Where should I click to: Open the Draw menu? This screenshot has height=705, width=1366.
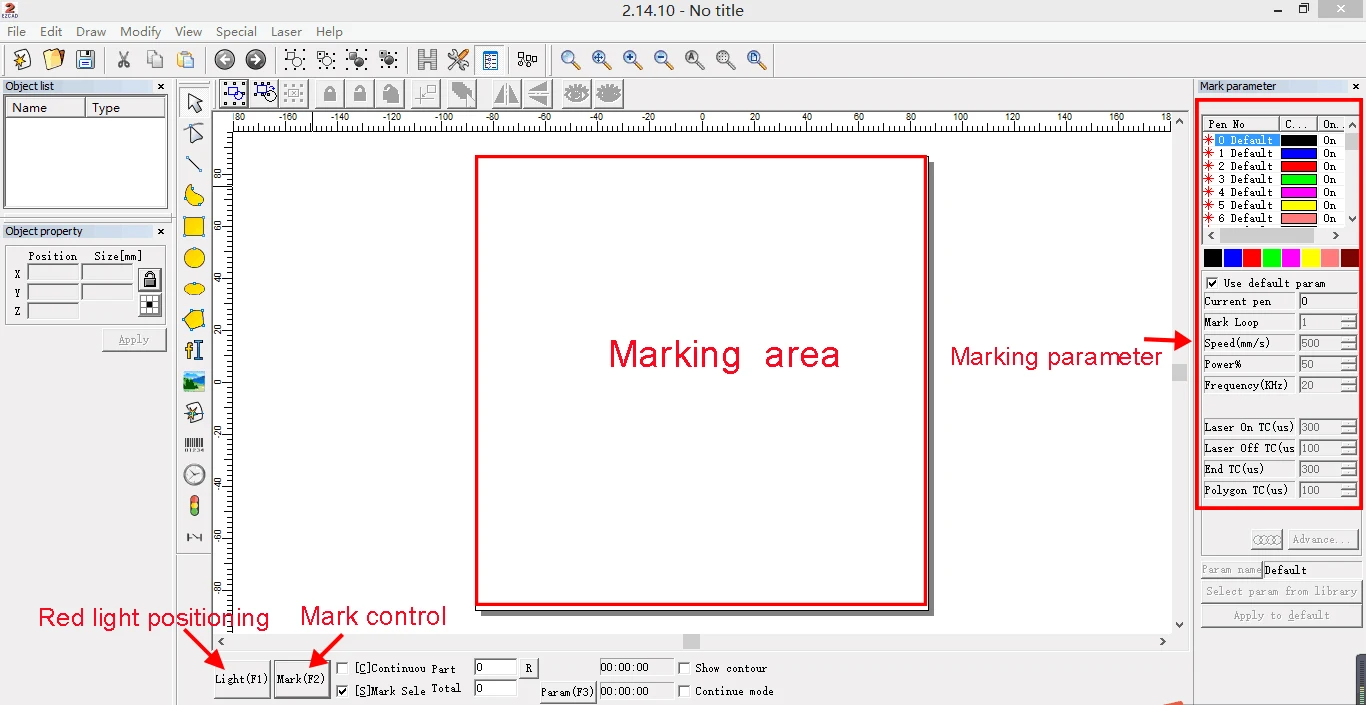[91, 31]
